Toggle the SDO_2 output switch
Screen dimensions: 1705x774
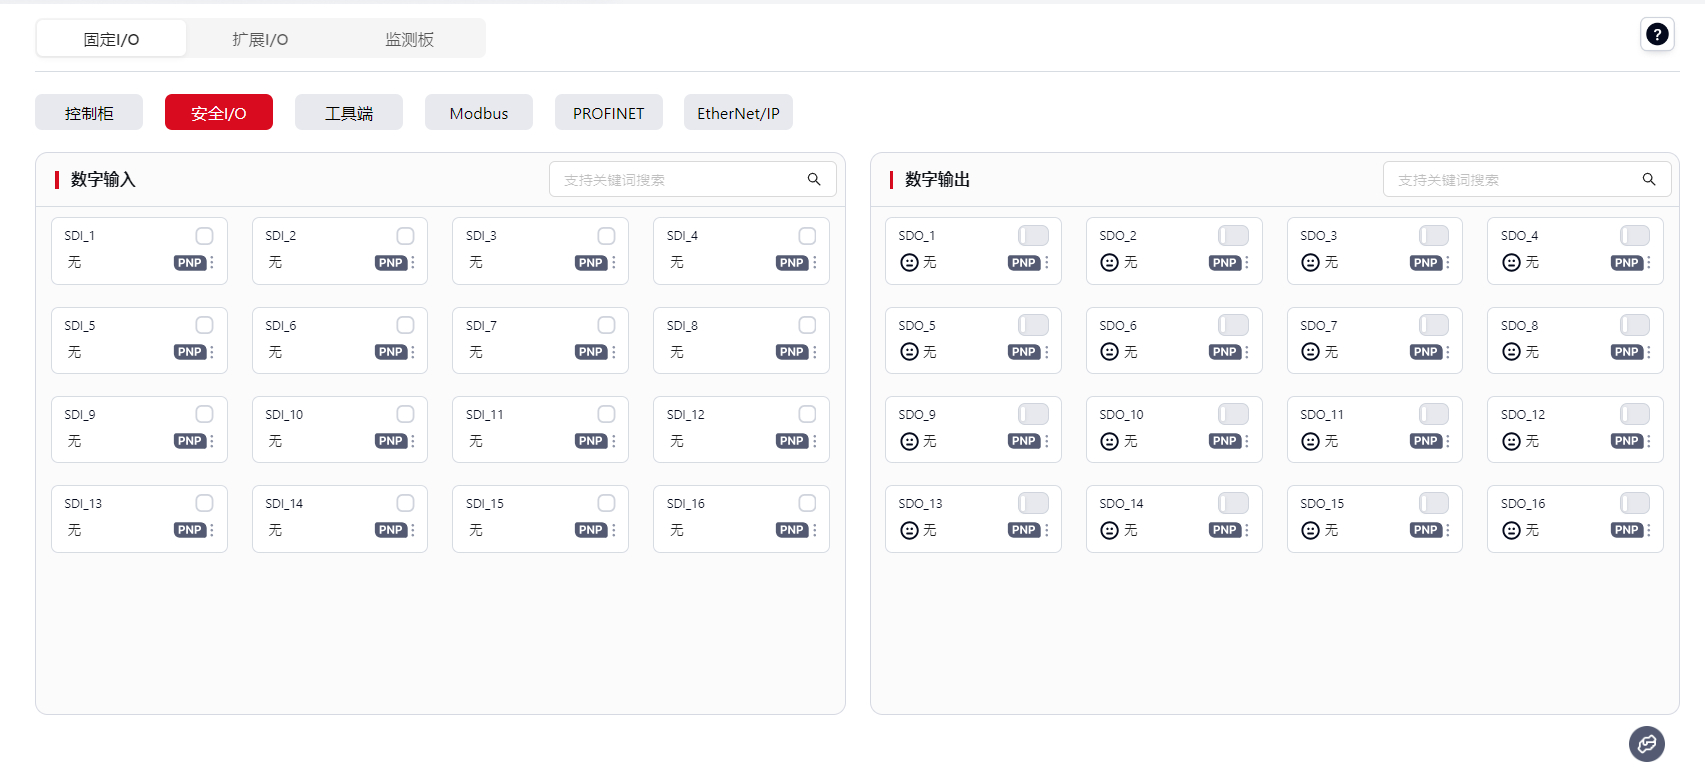tap(1233, 236)
